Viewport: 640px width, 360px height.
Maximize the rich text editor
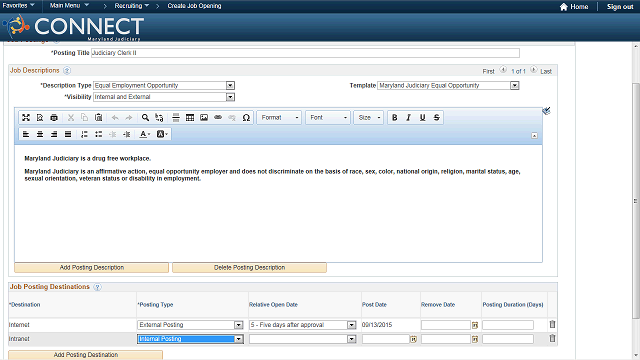(26, 118)
